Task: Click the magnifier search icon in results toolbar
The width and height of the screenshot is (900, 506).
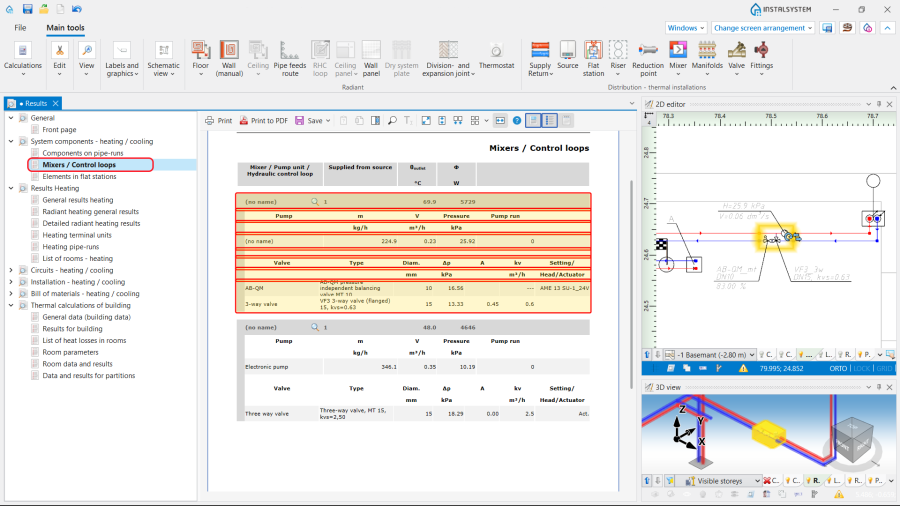Action: pyautogui.click(x=392, y=120)
